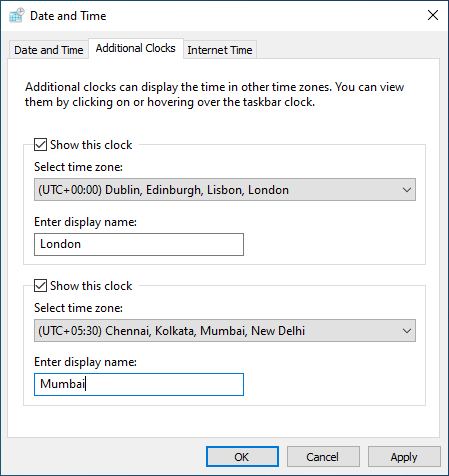Click the second 'Enter display name:' label
Screen dimensions: 449x476
[85, 362]
